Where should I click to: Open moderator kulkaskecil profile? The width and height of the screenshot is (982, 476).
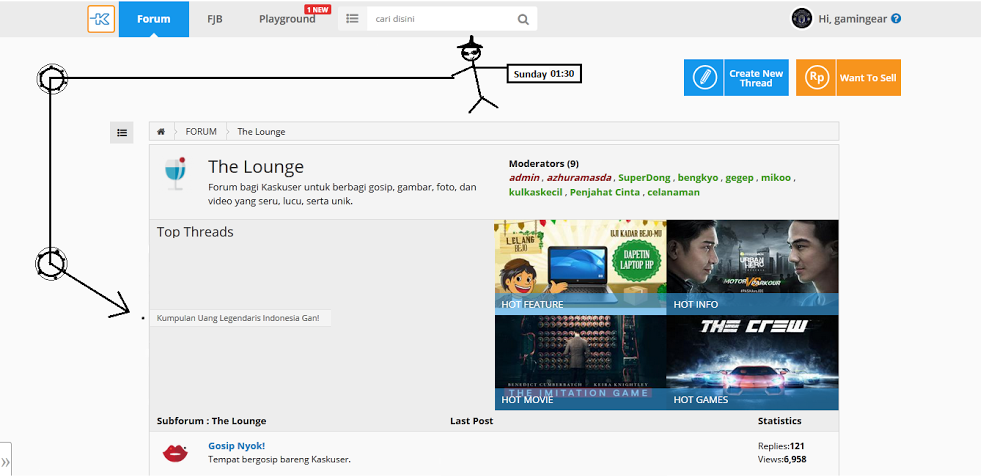tap(535, 192)
